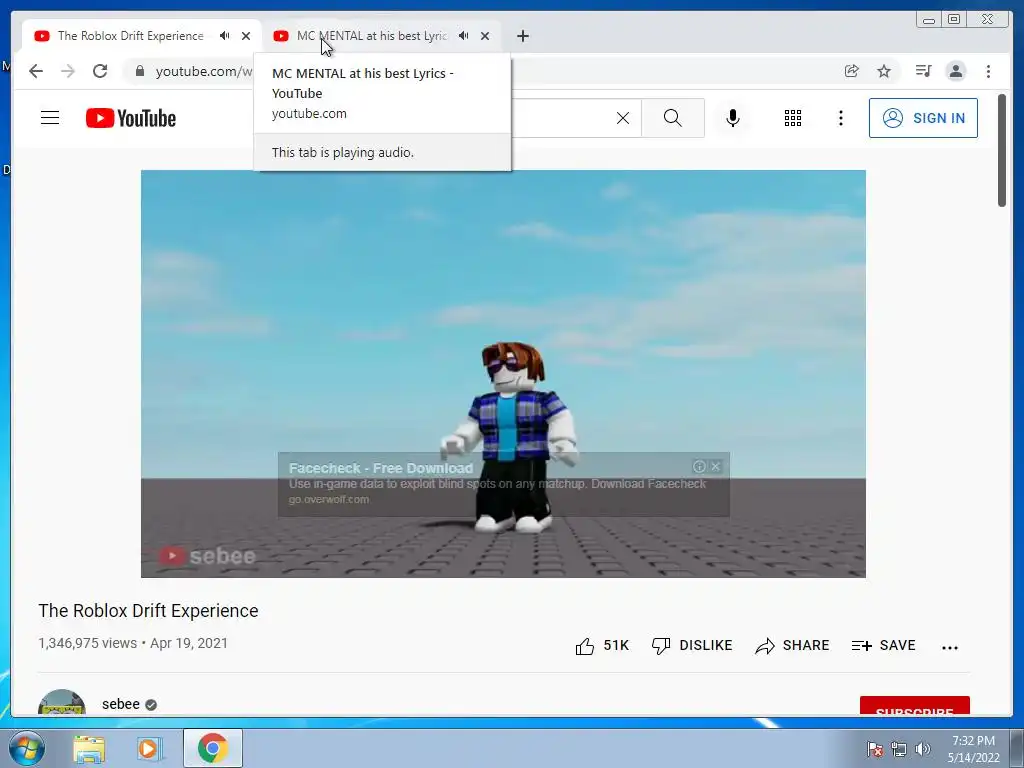Click DISLIKE on the video
The height and width of the screenshot is (768, 1024).
692,645
